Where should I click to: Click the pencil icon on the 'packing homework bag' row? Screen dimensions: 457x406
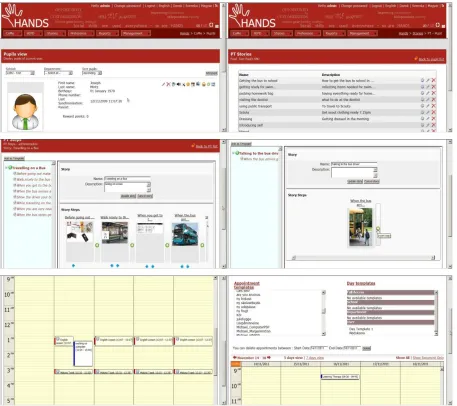pos(428,93)
